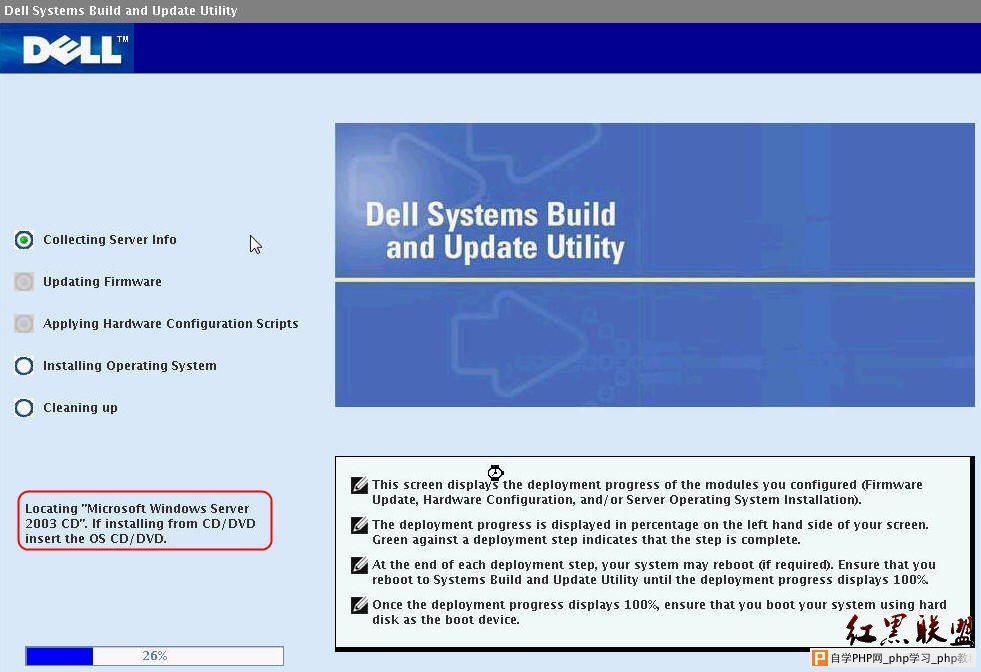Image resolution: width=981 pixels, height=672 pixels.
Task: Click the 'At the end of each deployment step' note
Action: [654, 572]
